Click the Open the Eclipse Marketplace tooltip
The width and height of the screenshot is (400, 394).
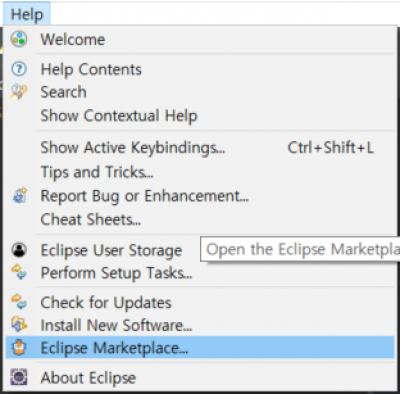(300, 249)
